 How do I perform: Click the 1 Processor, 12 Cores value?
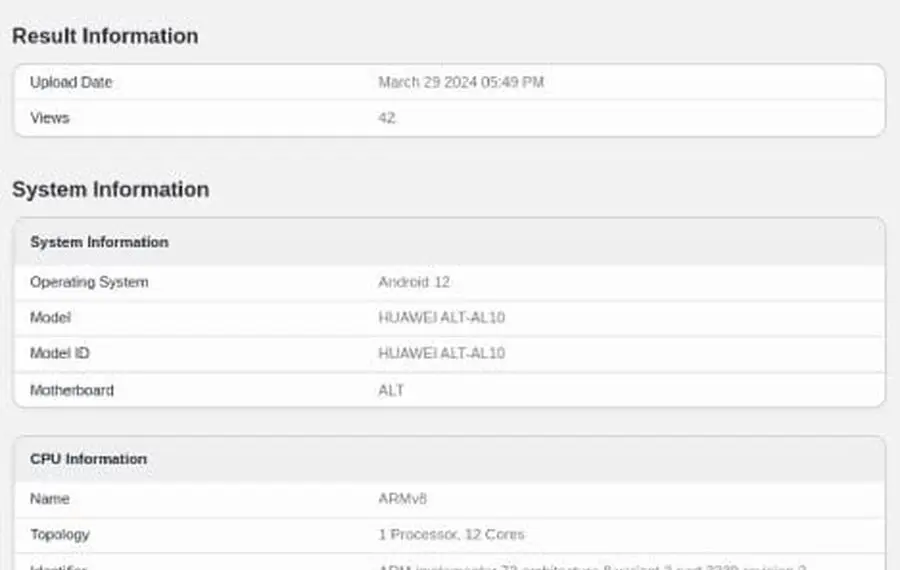point(451,534)
